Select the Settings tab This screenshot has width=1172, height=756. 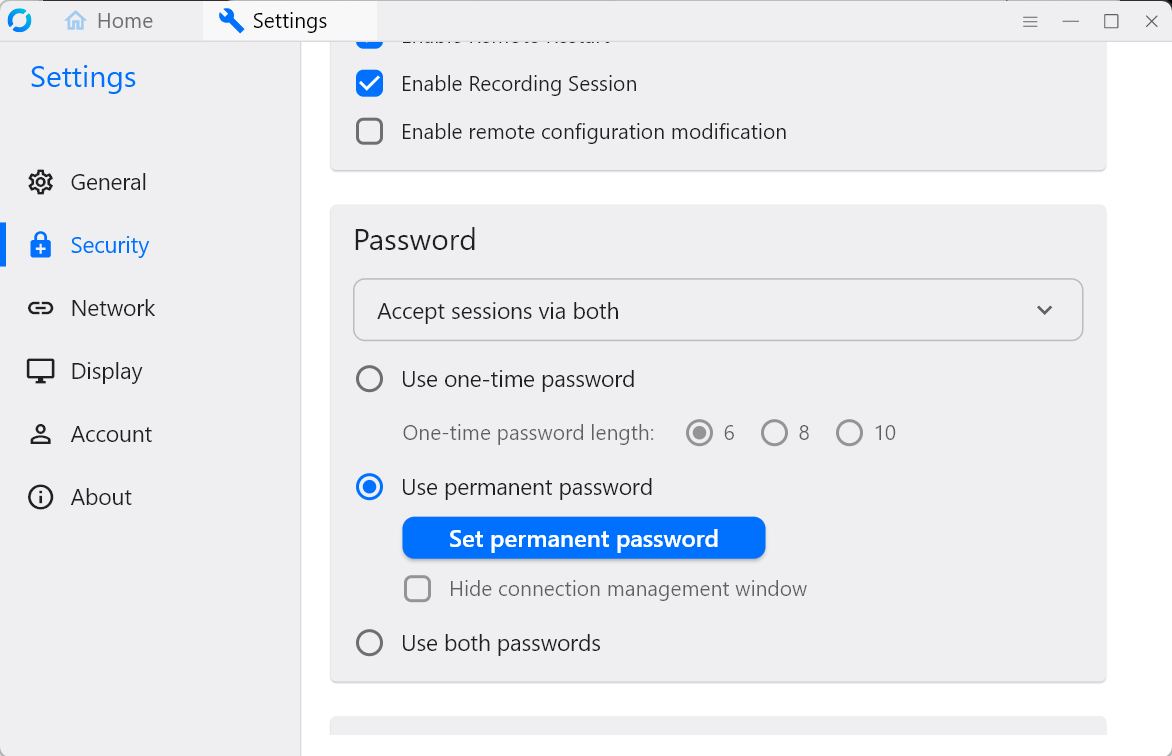point(288,20)
